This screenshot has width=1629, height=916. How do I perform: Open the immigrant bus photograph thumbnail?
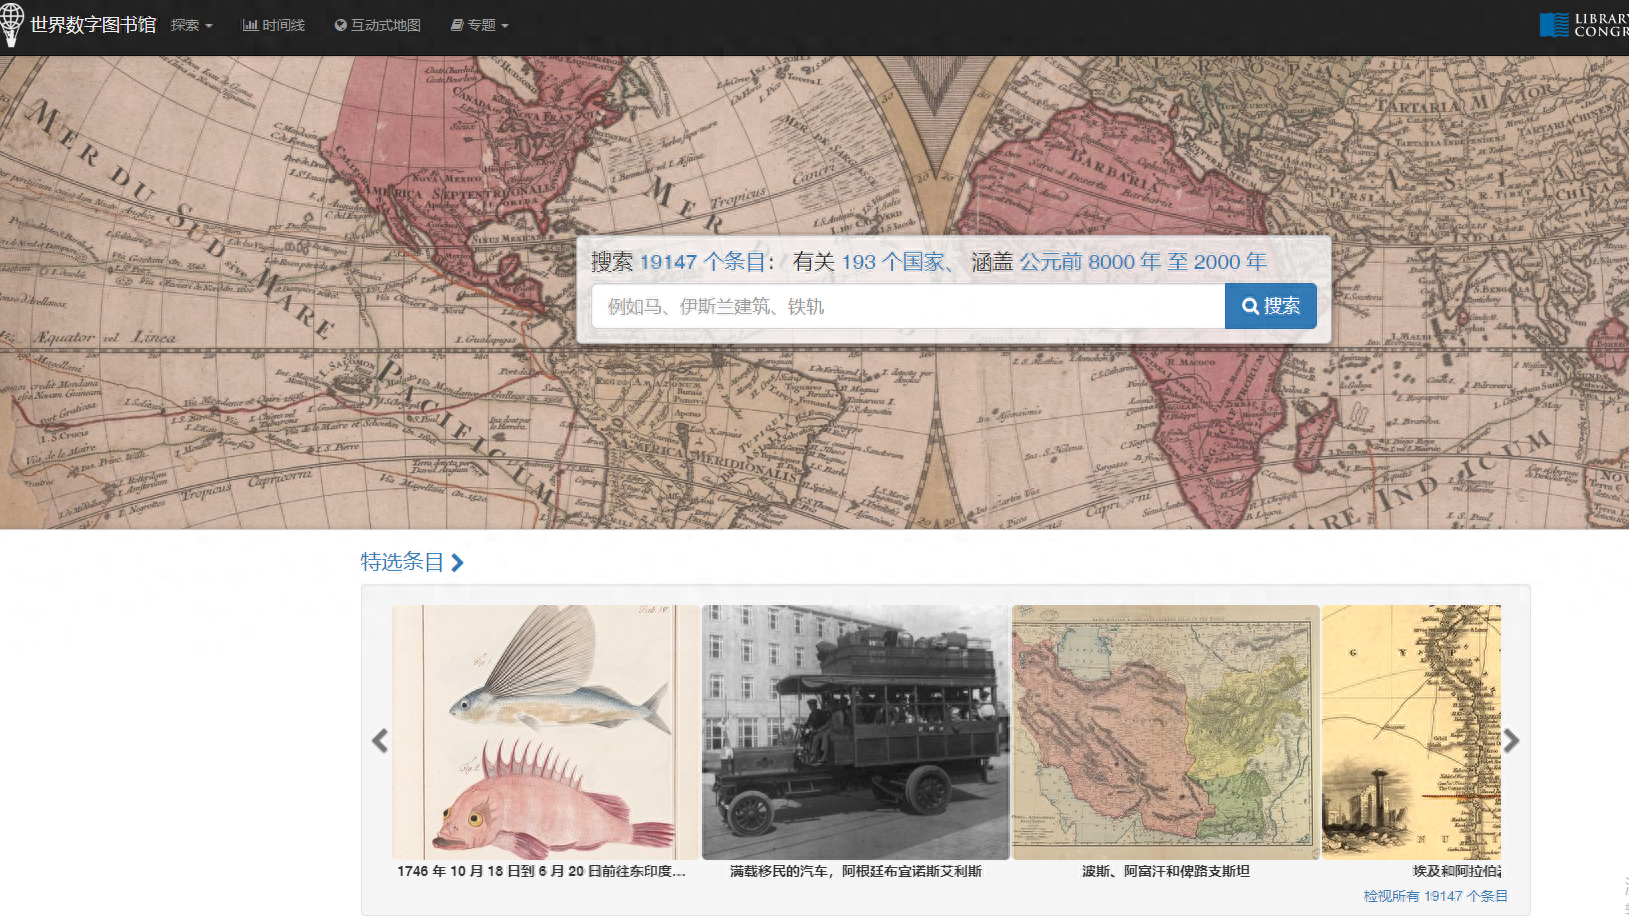(x=855, y=732)
